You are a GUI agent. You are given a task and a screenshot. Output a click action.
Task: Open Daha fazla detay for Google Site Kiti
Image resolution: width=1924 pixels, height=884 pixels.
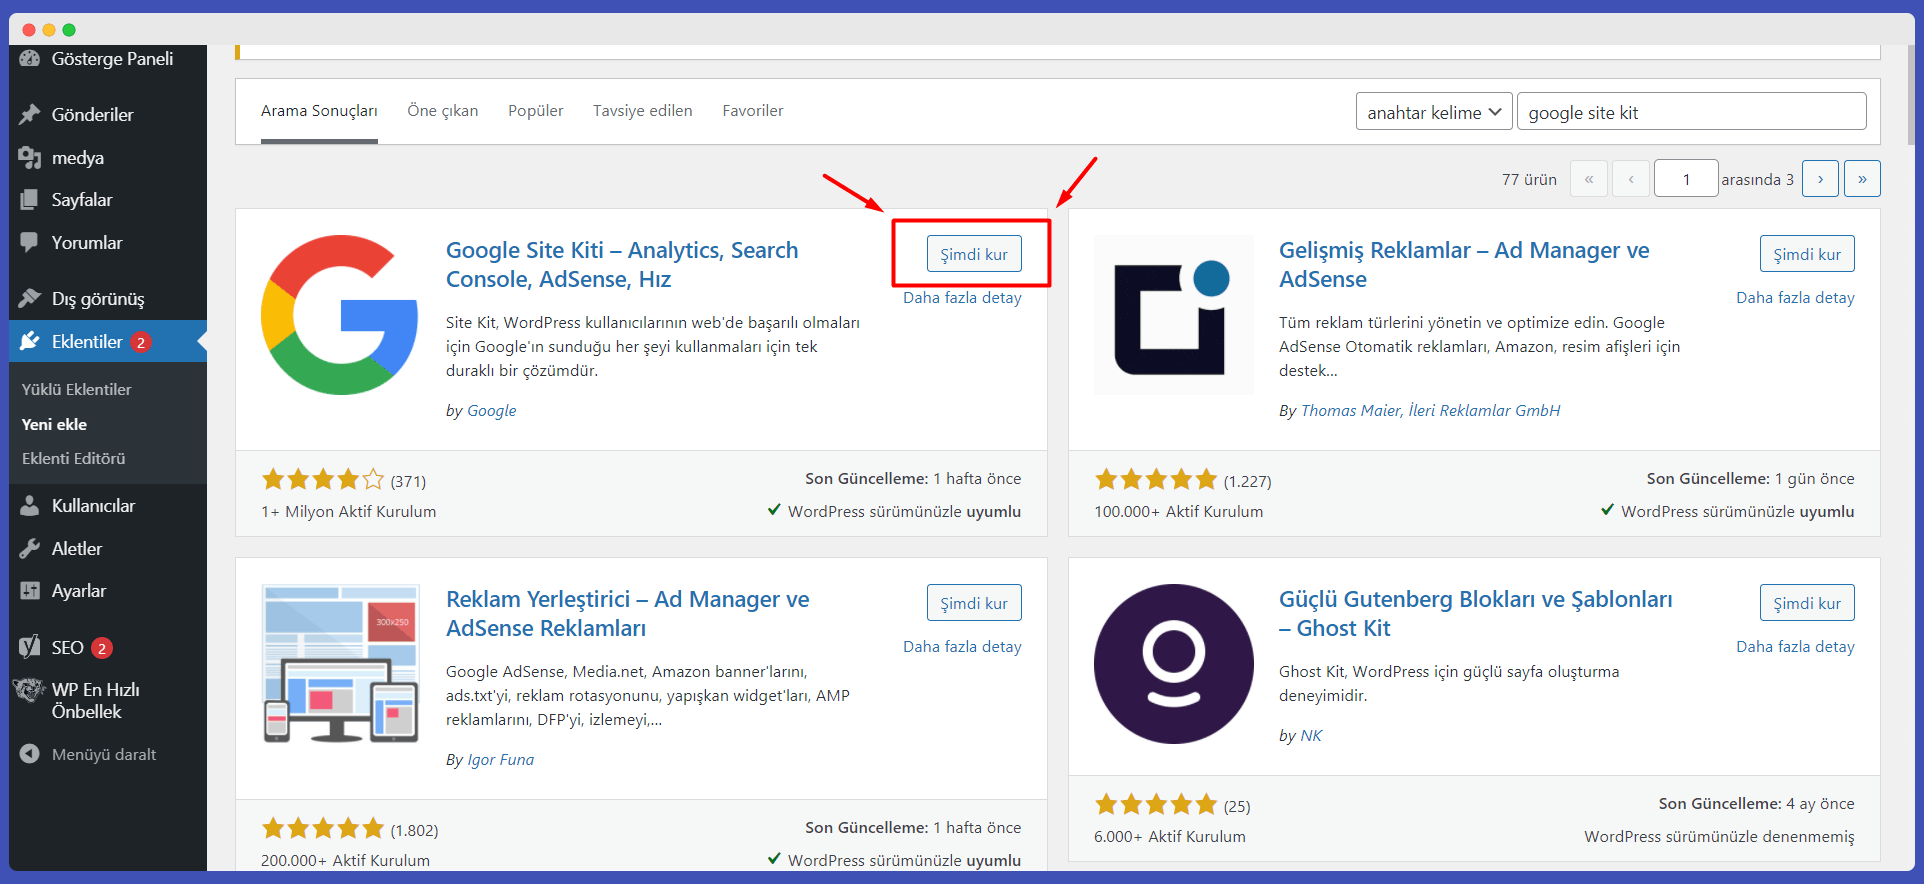click(962, 298)
